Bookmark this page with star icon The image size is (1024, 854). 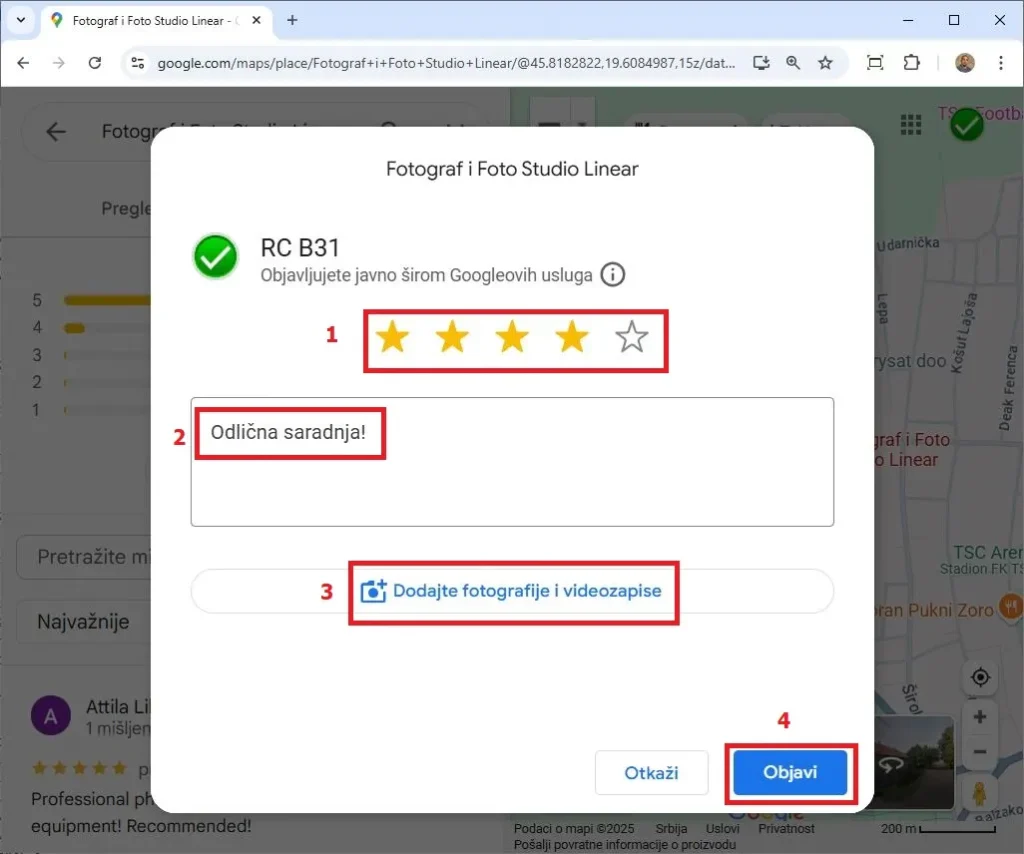(x=825, y=63)
